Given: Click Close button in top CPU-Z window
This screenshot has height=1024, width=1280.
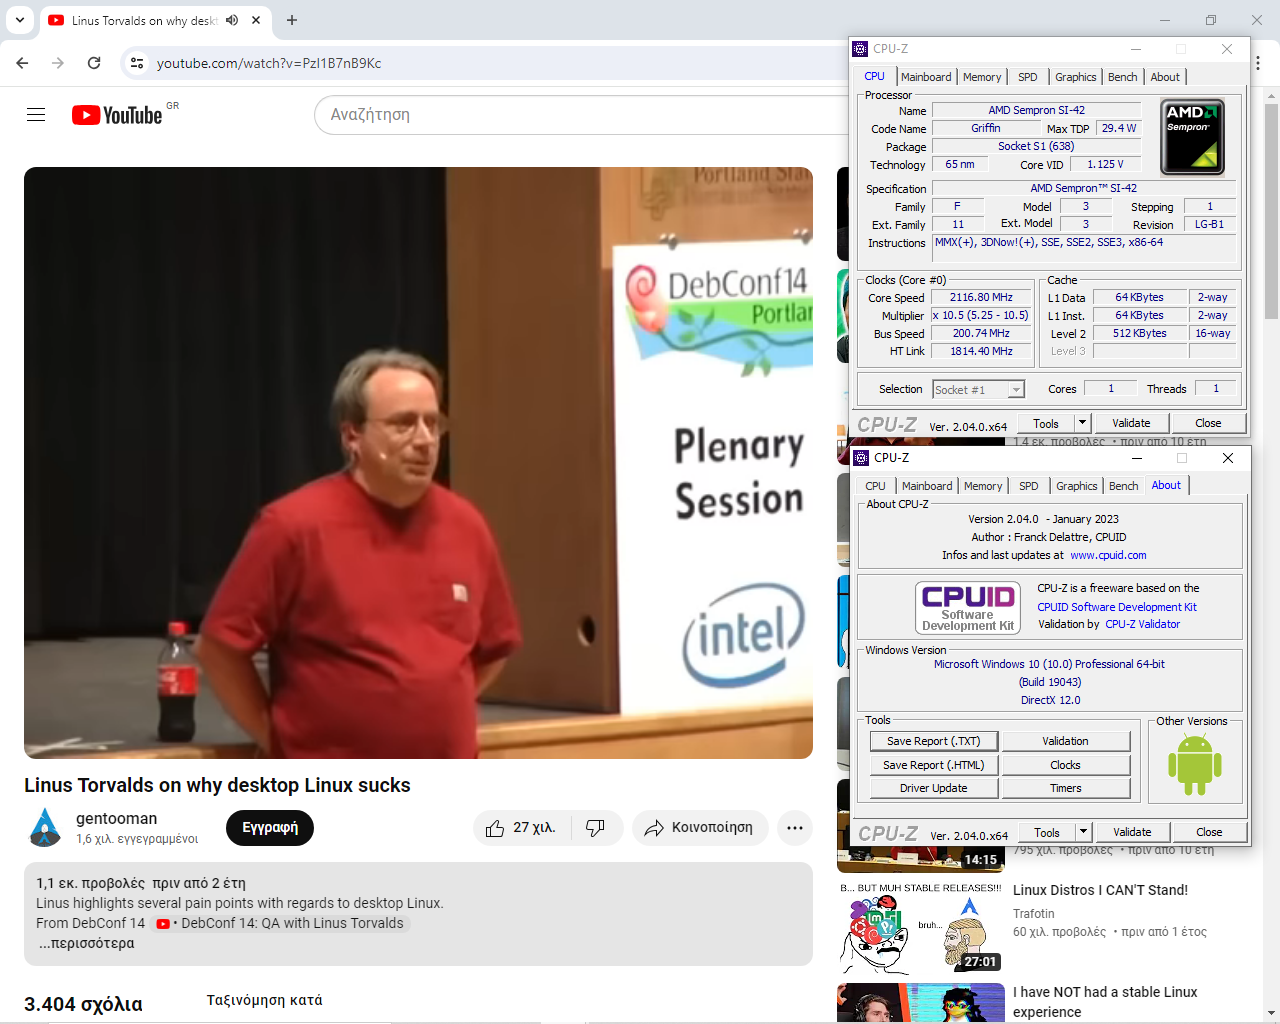Looking at the screenshot, I should 1208,423.
